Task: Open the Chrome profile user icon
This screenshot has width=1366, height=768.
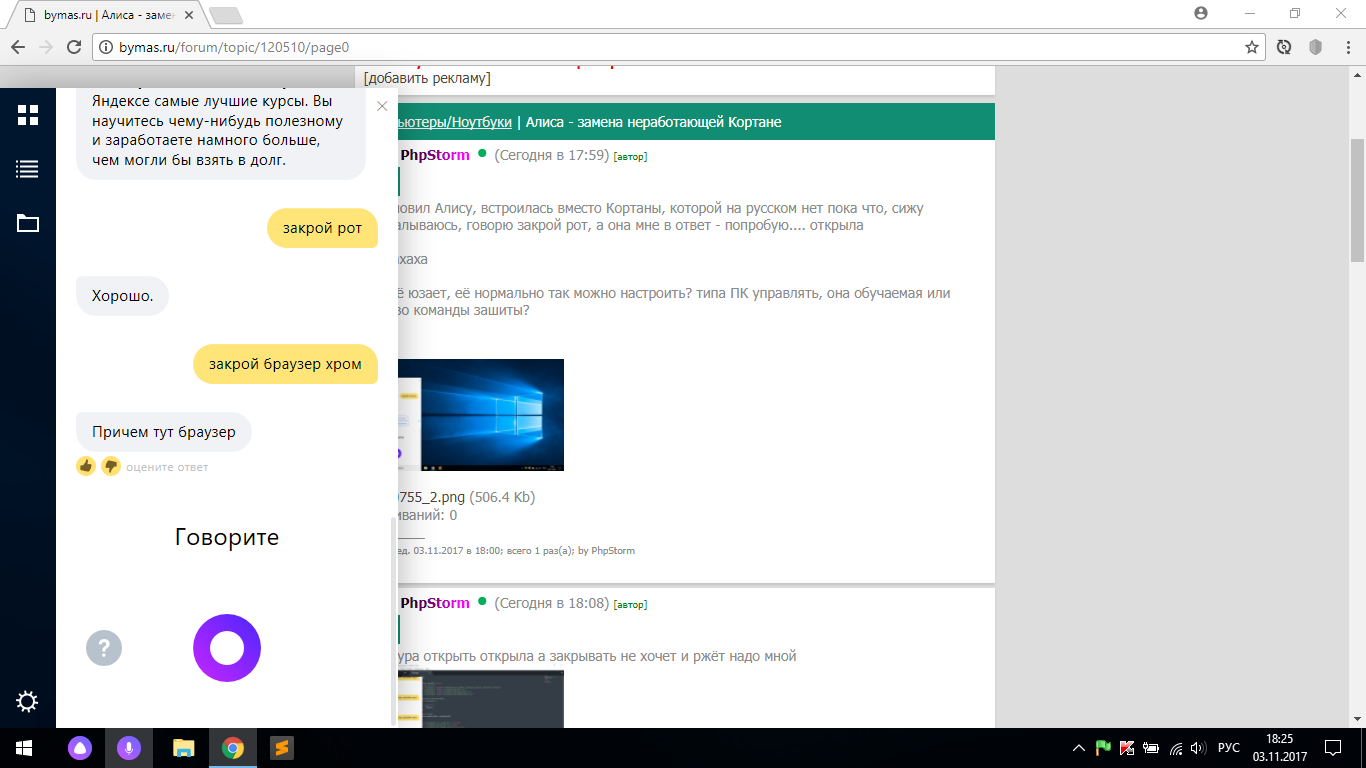Action: coord(1201,13)
